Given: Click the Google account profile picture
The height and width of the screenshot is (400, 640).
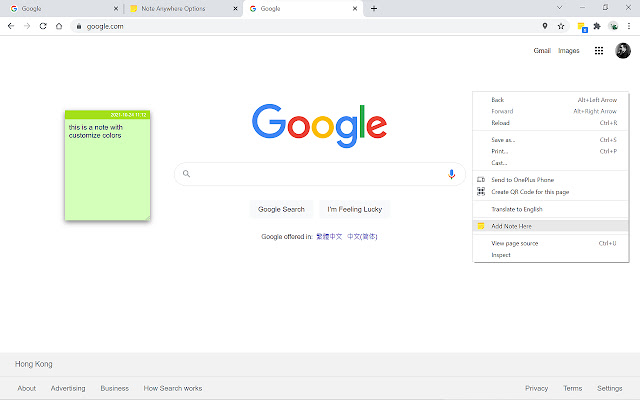Looking at the screenshot, I should pyautogui.click(x=622, y=50).
